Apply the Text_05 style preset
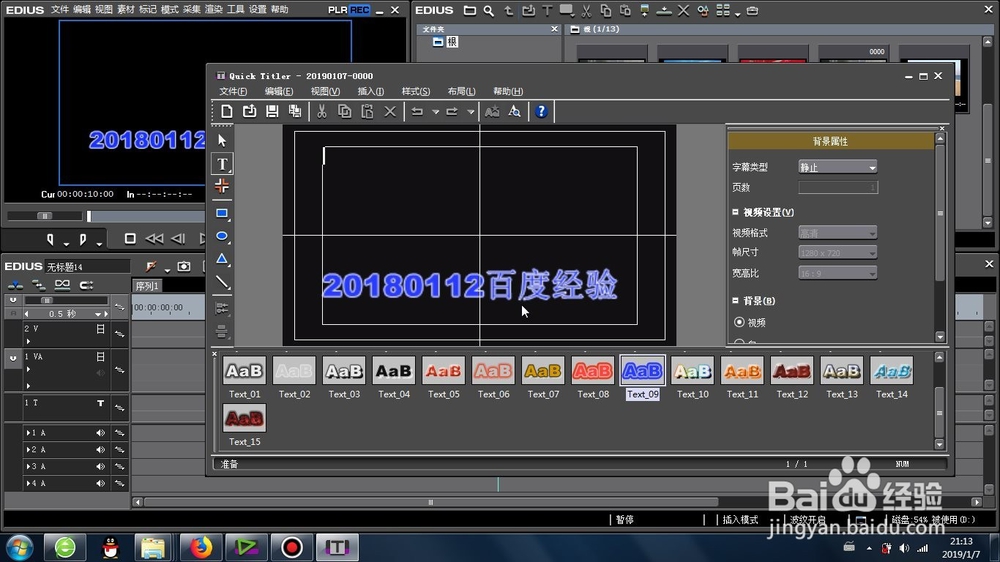1000x562 pixels. click(443, 377)
